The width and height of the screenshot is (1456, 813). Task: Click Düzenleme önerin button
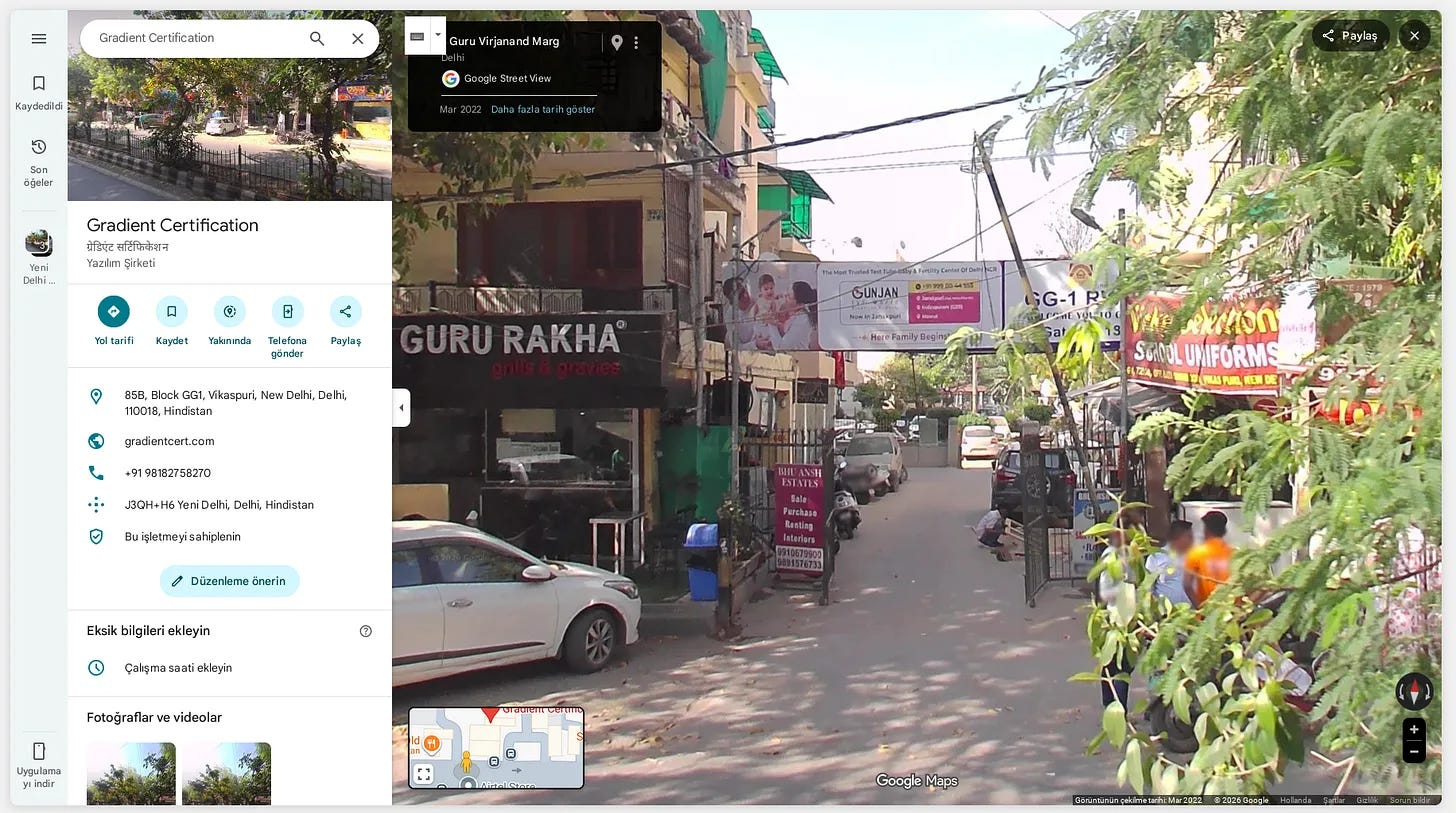[230, 581]
